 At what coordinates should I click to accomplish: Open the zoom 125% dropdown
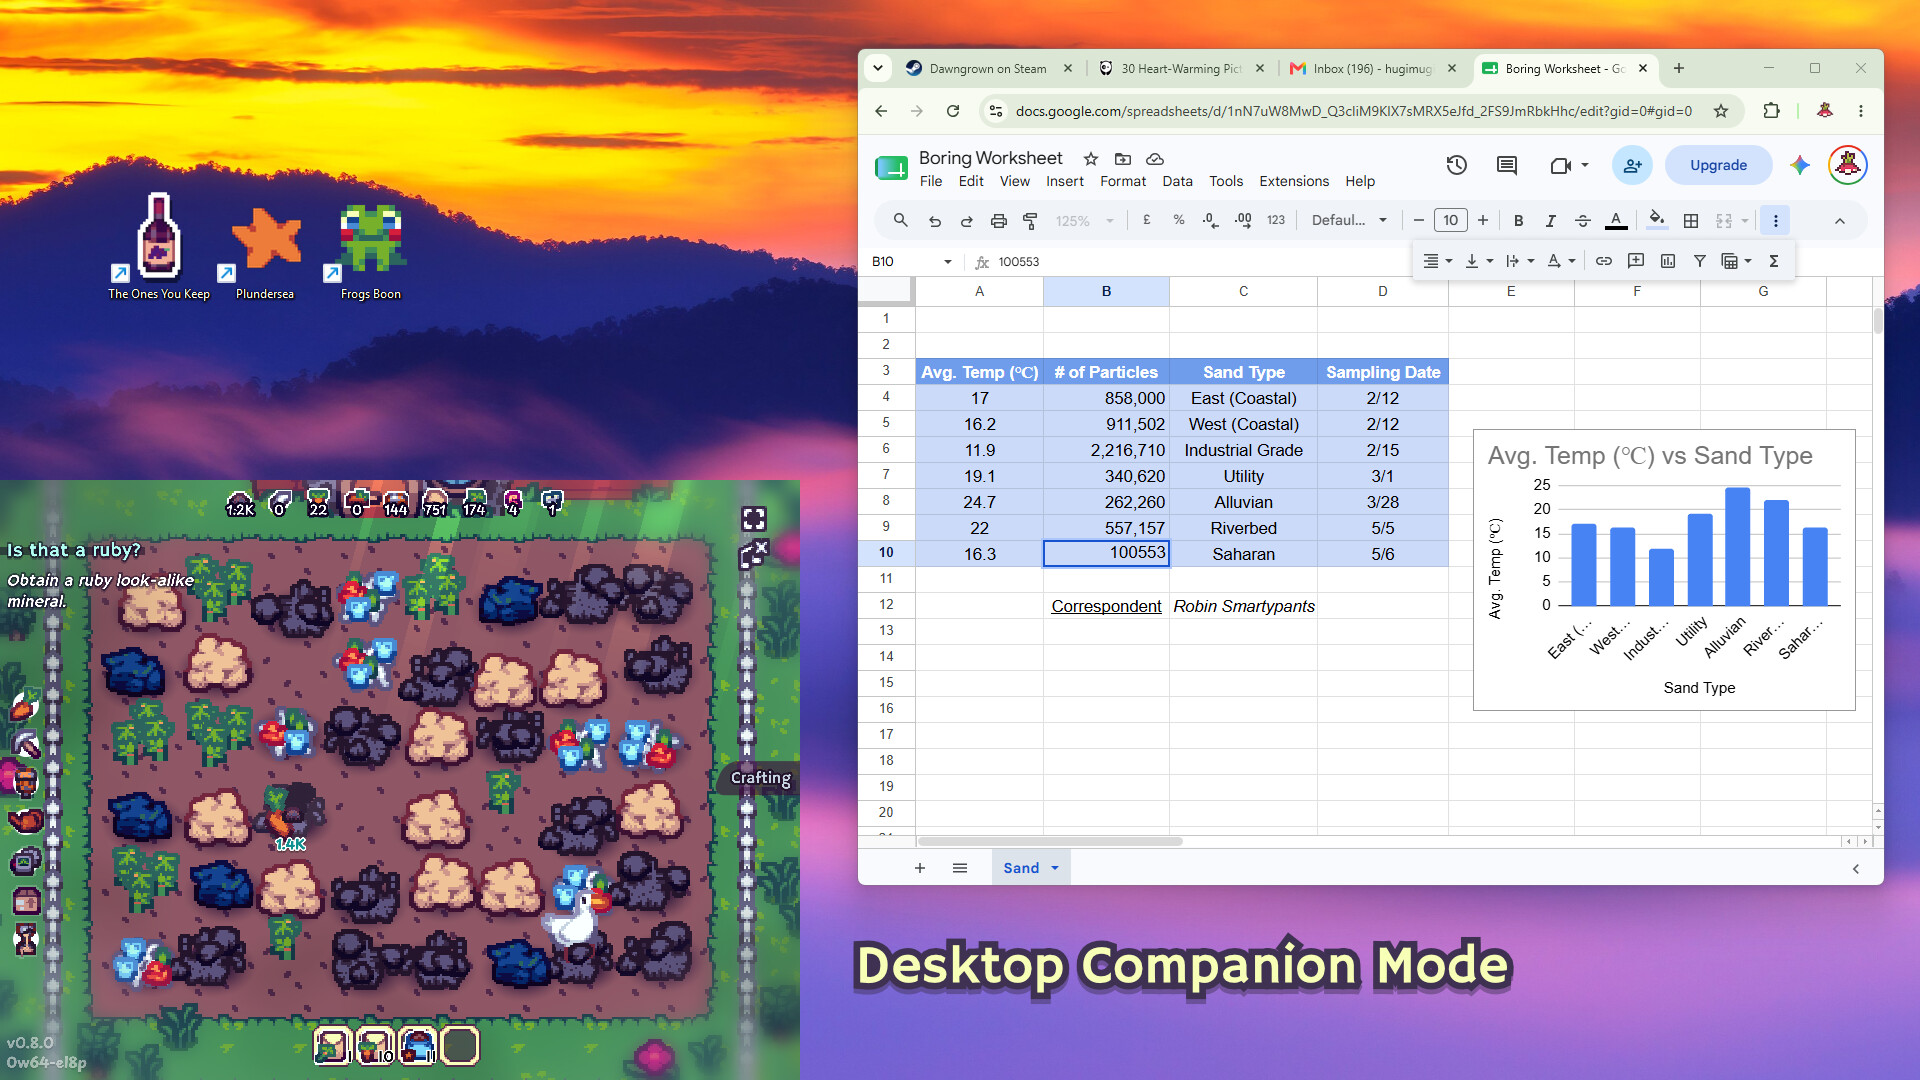[1084, 220]
